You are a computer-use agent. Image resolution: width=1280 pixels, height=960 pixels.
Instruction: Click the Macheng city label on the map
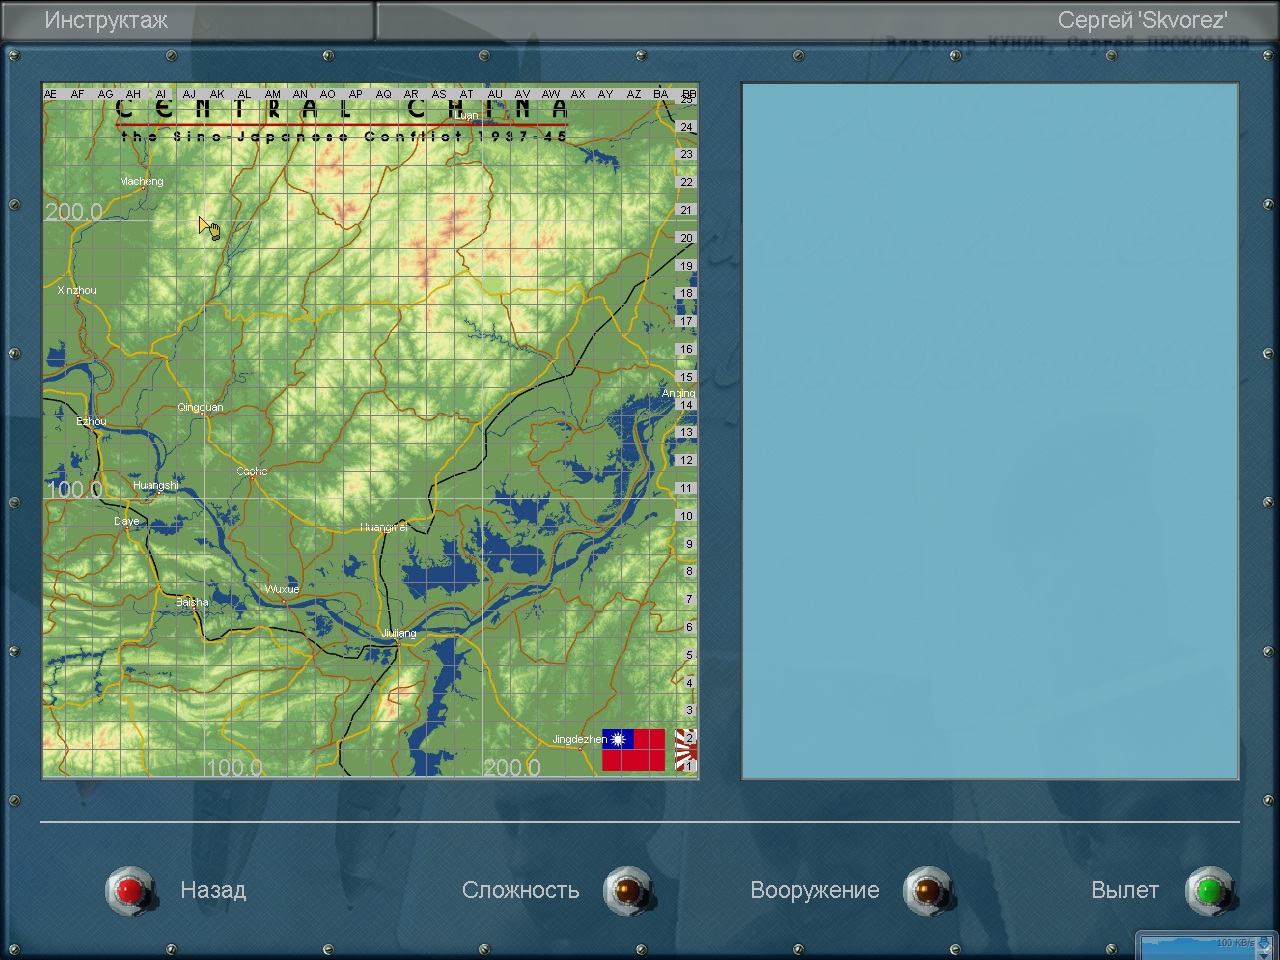(141, 182)
